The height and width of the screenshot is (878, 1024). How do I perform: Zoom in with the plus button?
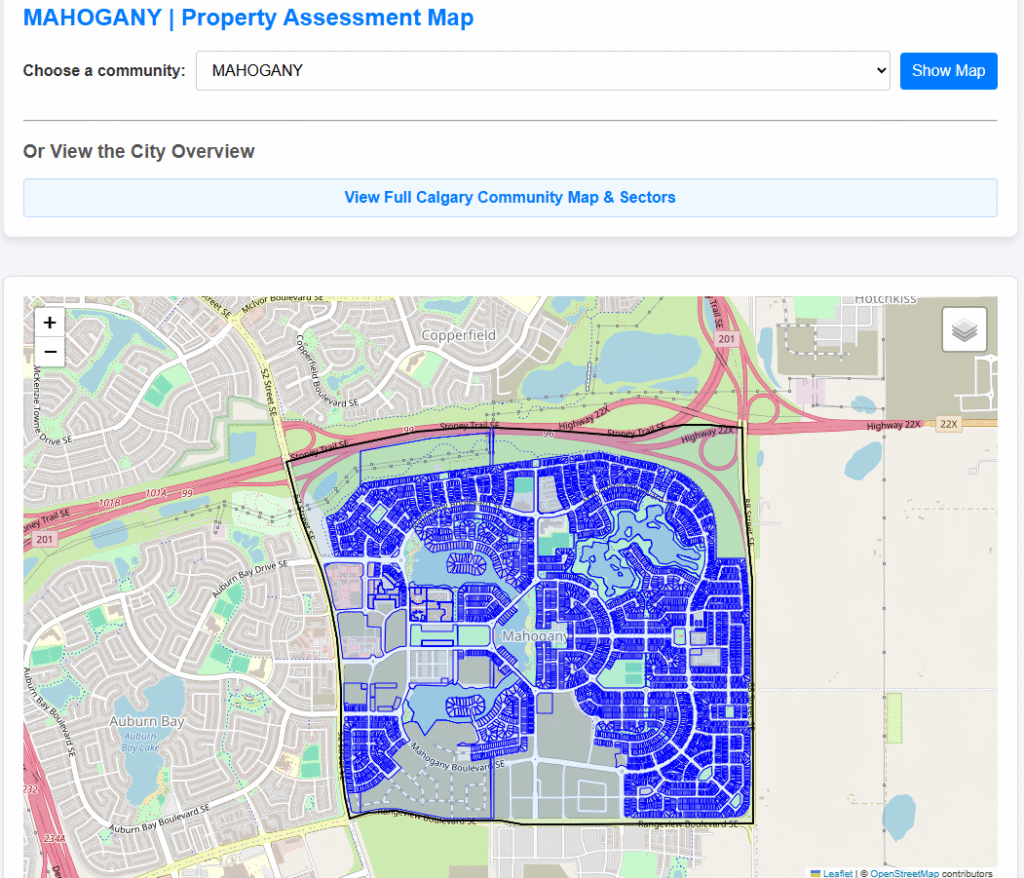[x=49, y=322]
